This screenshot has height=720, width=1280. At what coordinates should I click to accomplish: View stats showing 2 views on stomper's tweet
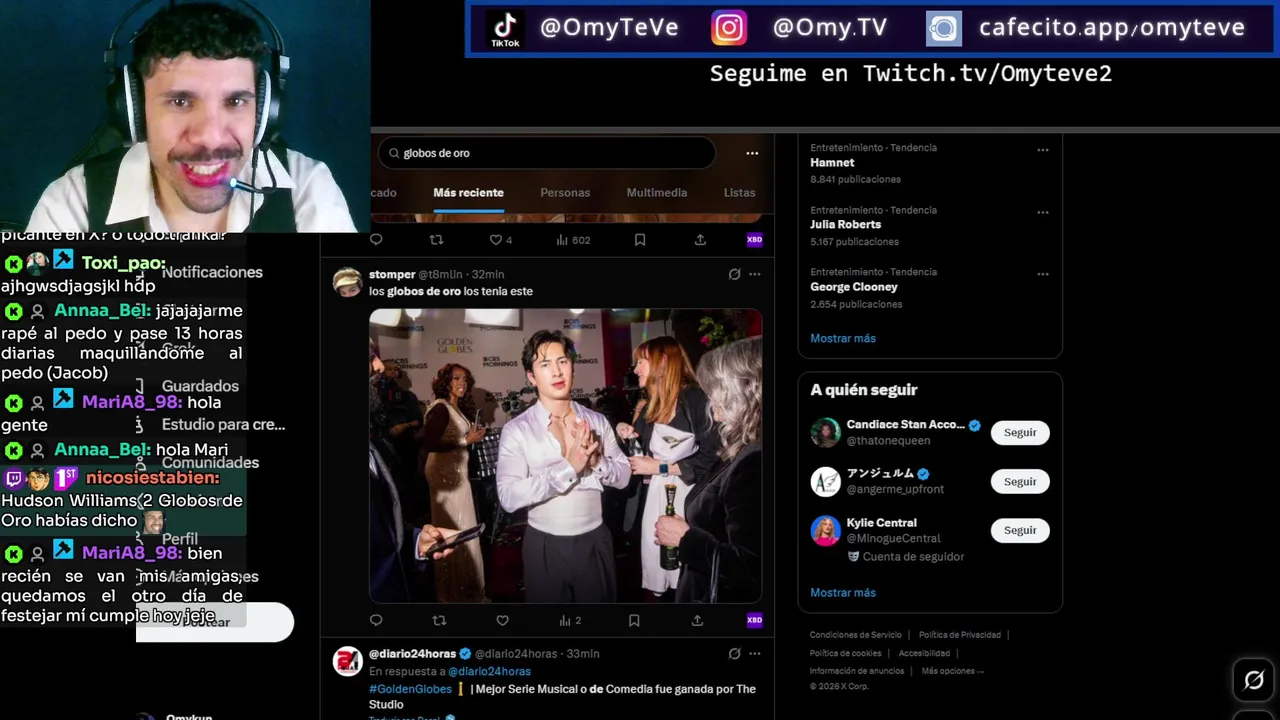(570, 620)
